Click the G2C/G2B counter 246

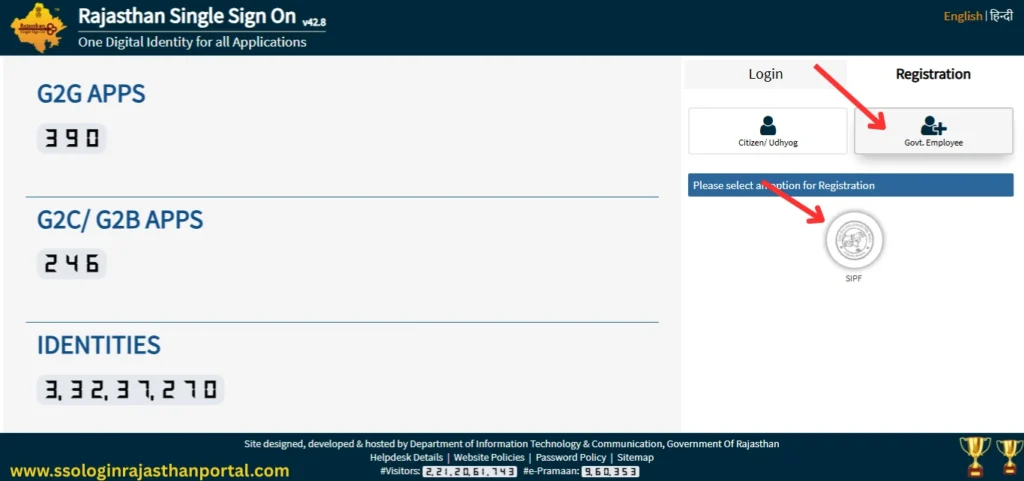coord(71,264)
